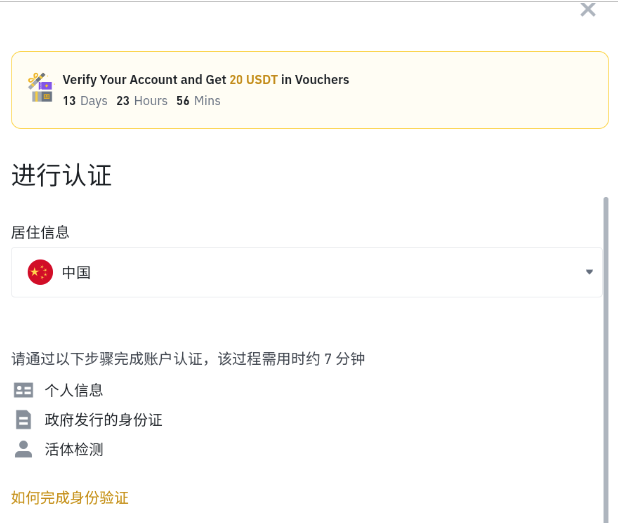
Task: Click the voucher gift icon
Action: coord(40,88)
